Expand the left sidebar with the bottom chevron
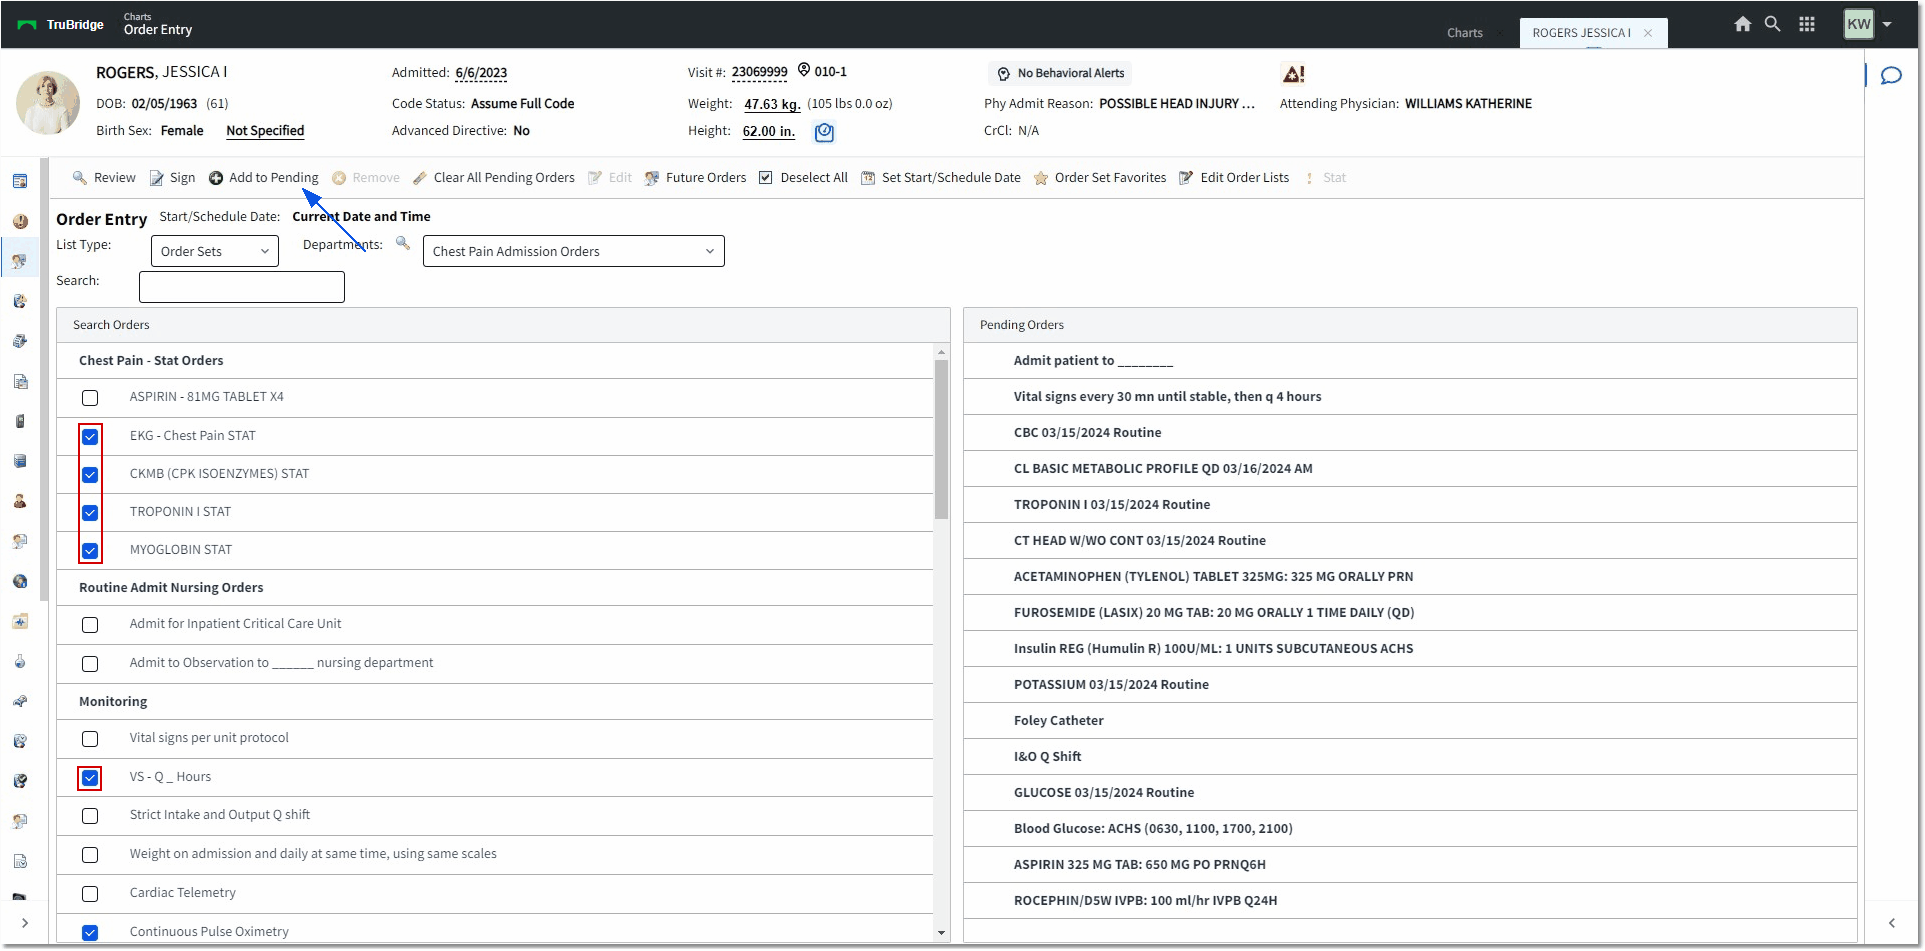Viewport: 1925px width, 951px height. [x=25, y=923]
